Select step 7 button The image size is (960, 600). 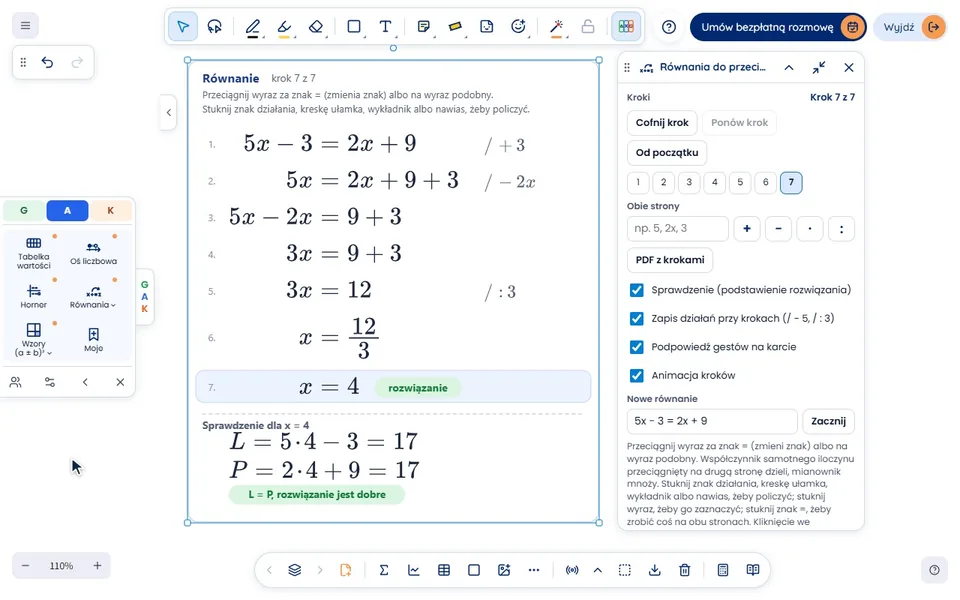pyautogui.click(x=791, y=182)
